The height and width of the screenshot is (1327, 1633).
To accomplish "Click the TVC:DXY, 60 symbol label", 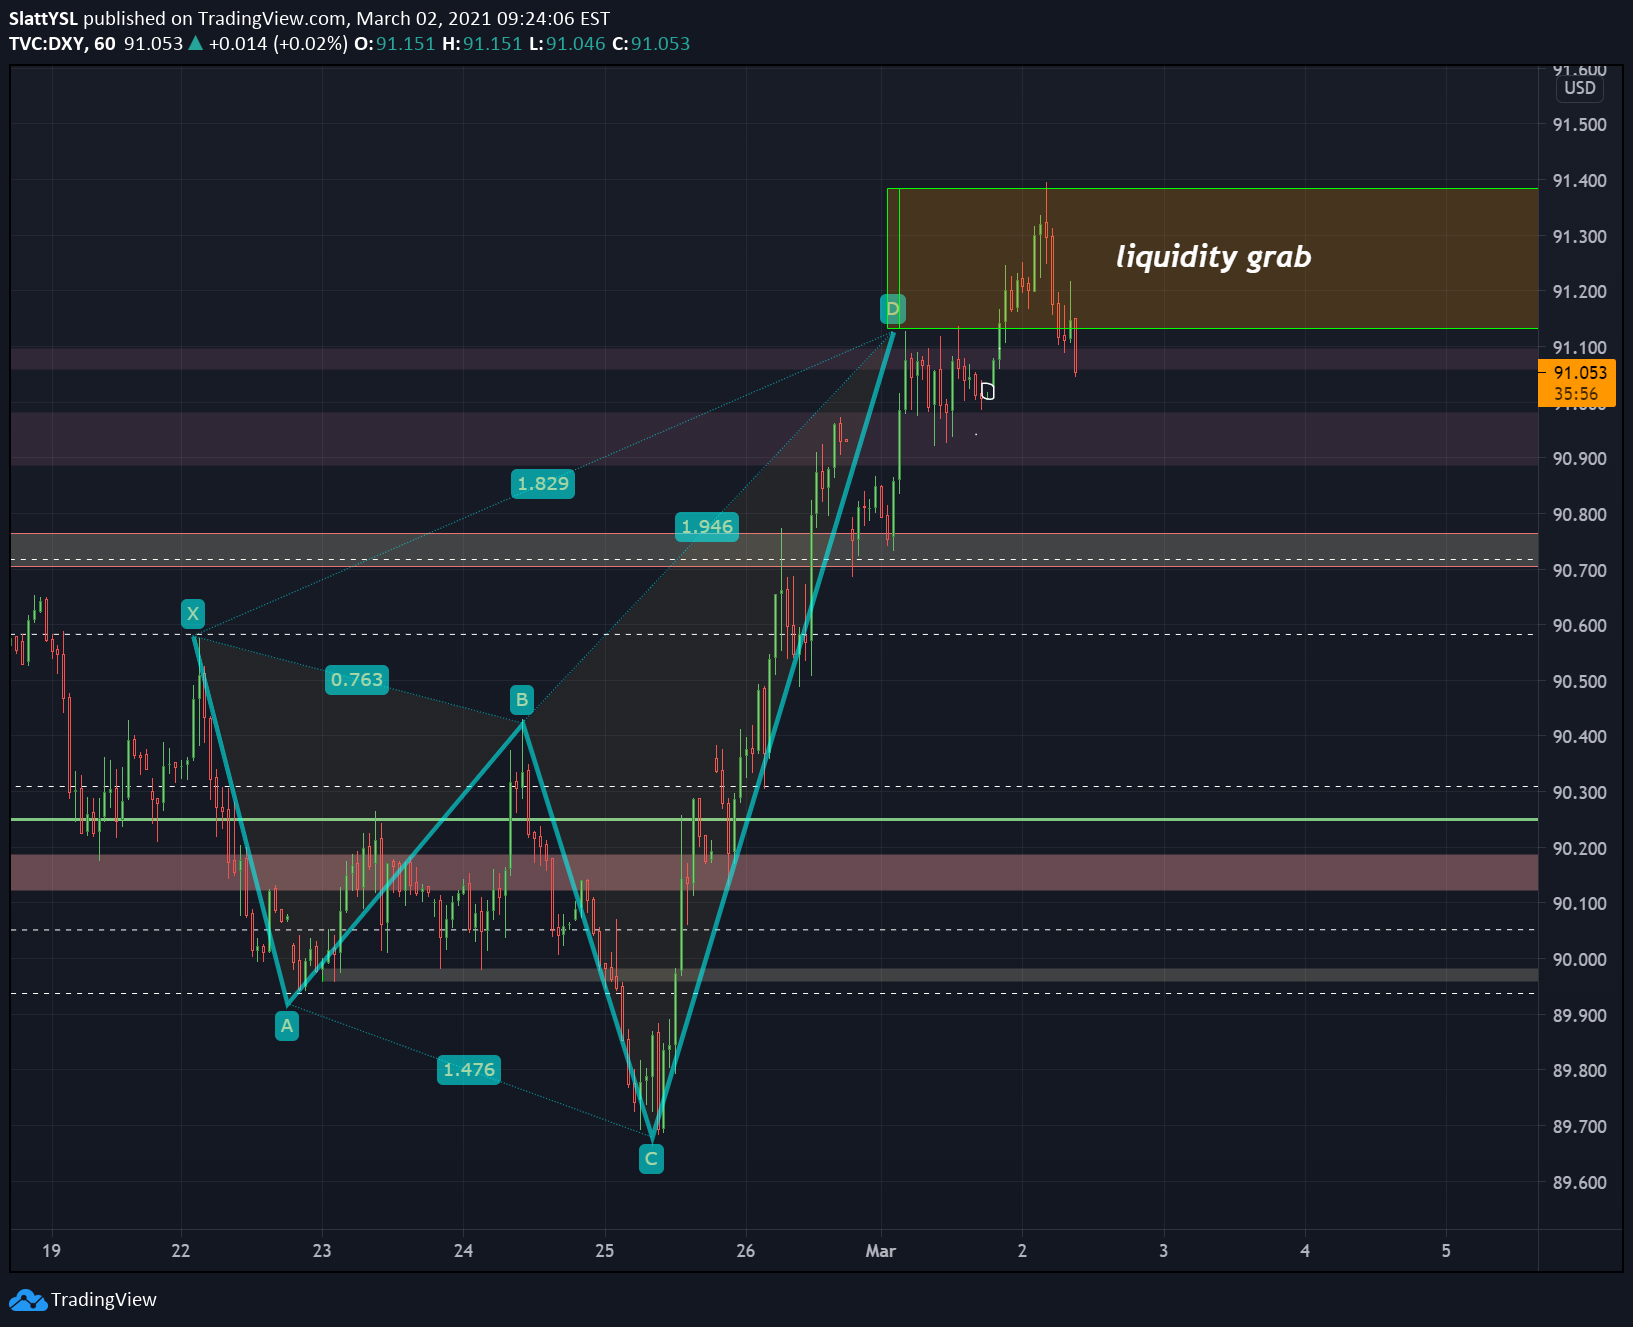I will point(62,44).
